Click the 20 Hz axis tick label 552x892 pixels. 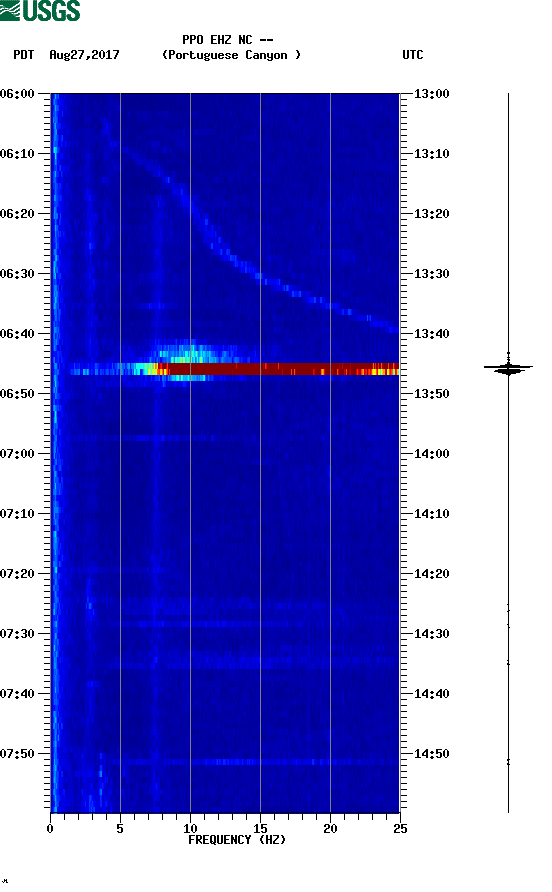coord(330,829)
